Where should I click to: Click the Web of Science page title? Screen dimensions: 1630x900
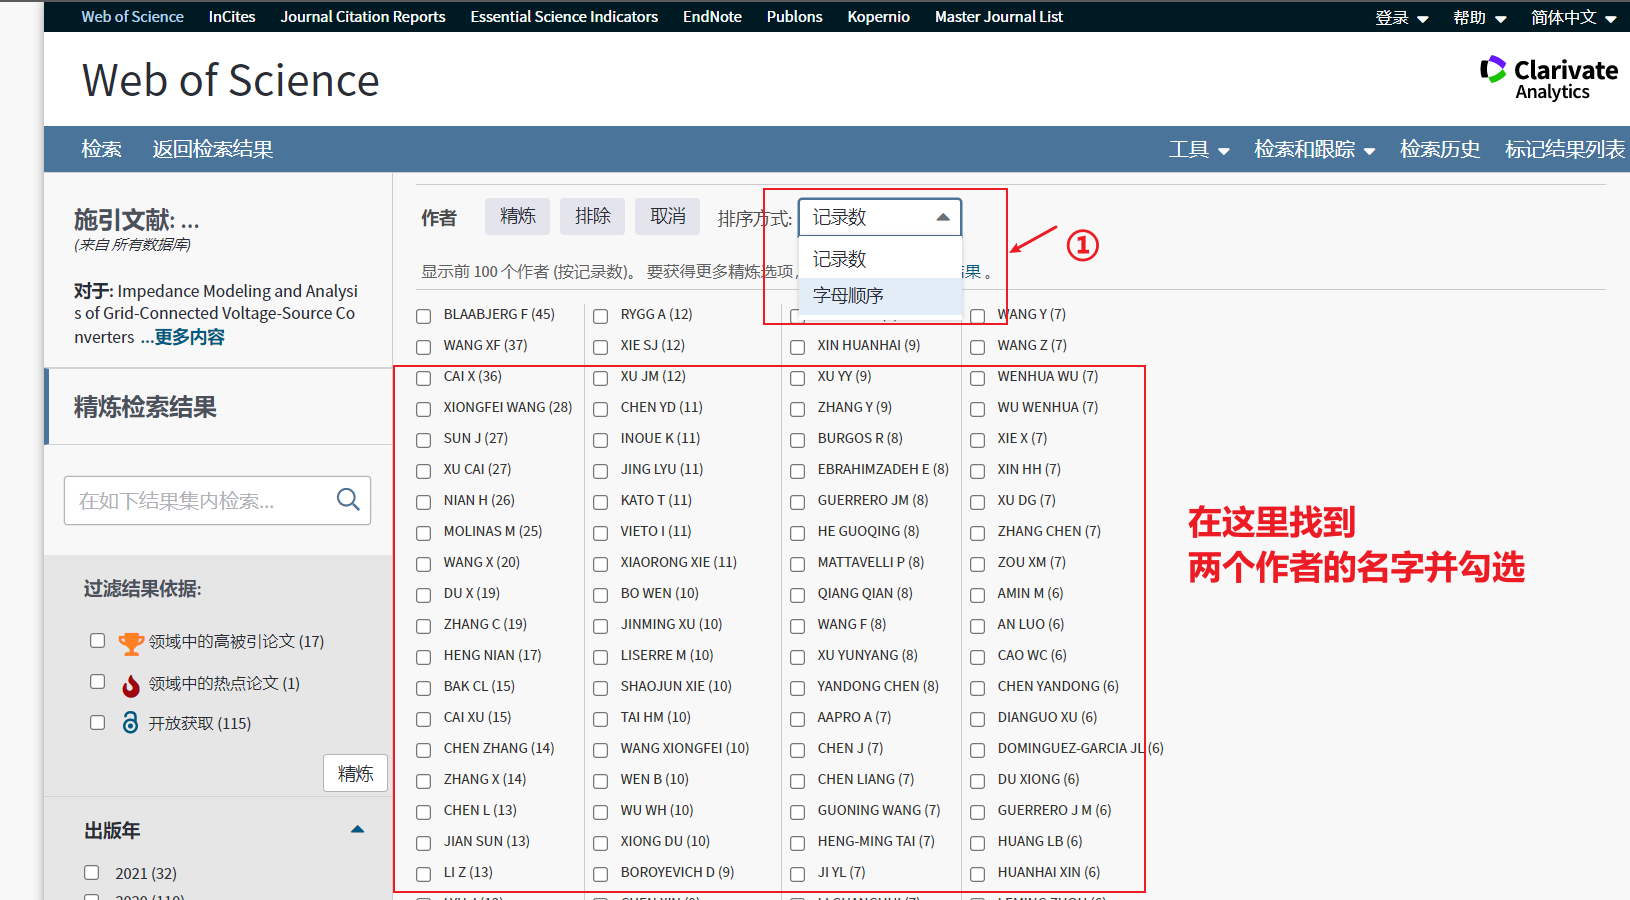pos(231,80)
